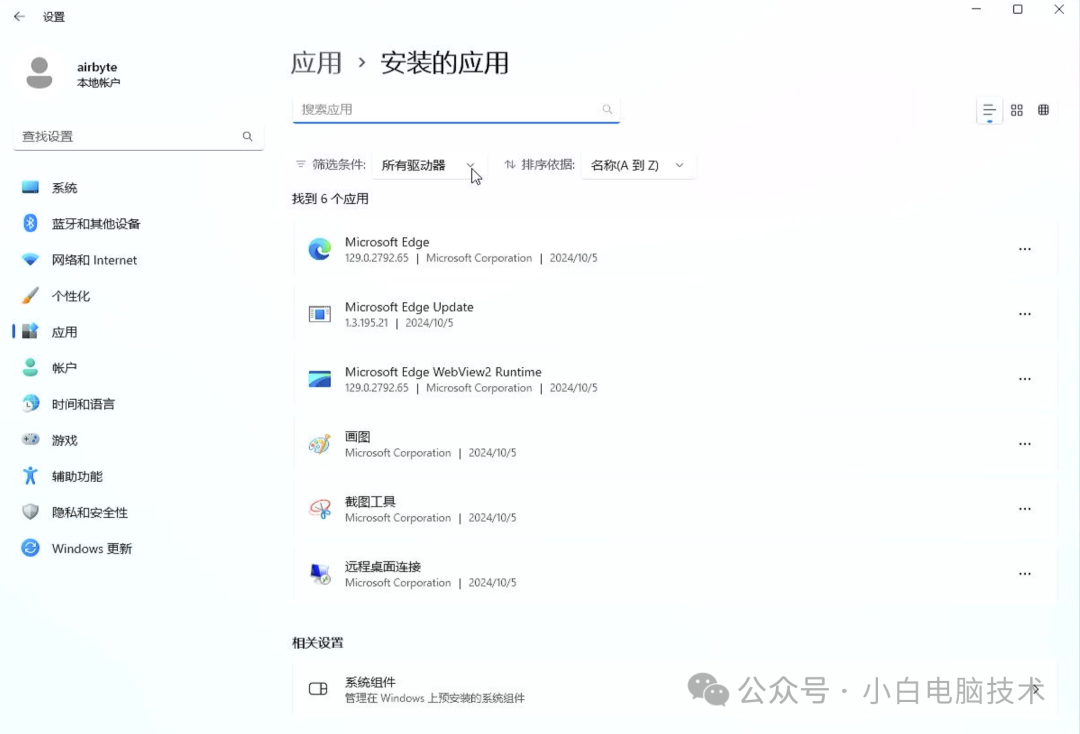This screenshot has height=734, width=1080.
Task: Open 时间和语言 settings category
Action: 138,404
